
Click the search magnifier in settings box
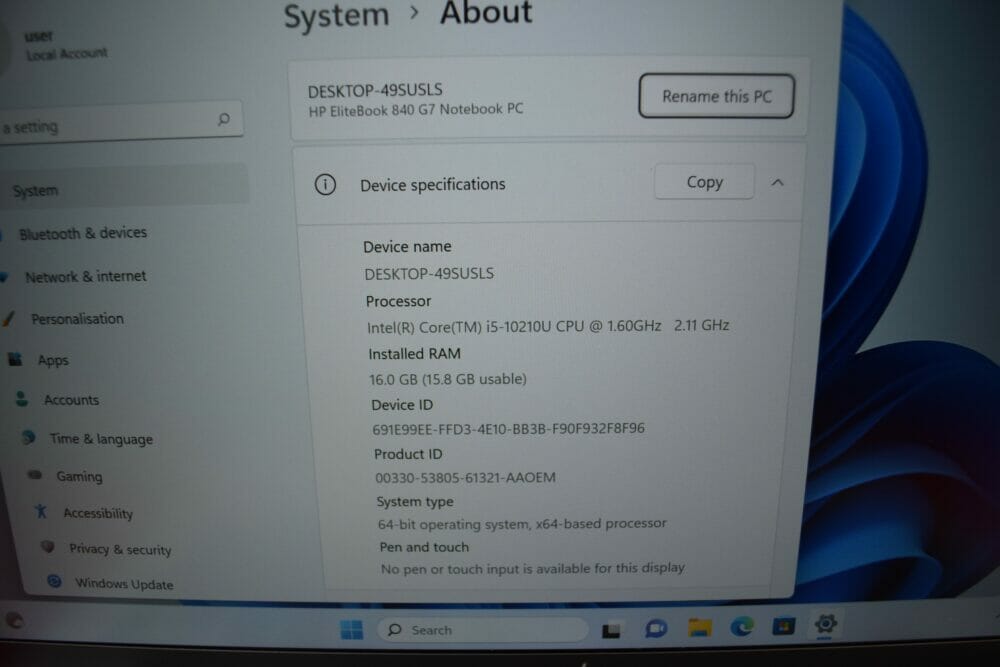pos(223,119)
